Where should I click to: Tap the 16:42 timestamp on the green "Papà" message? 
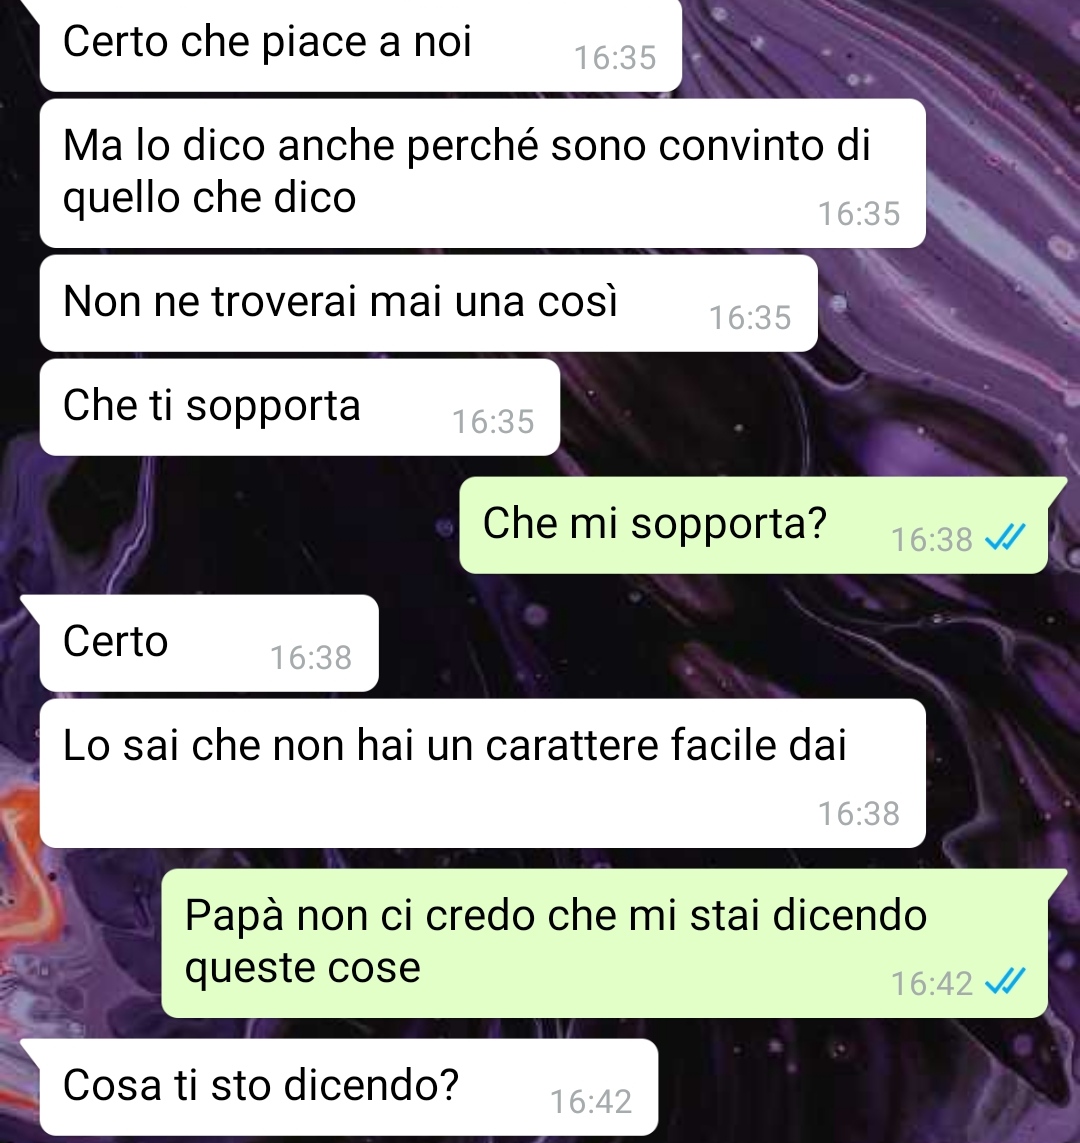tap(931, 983)
